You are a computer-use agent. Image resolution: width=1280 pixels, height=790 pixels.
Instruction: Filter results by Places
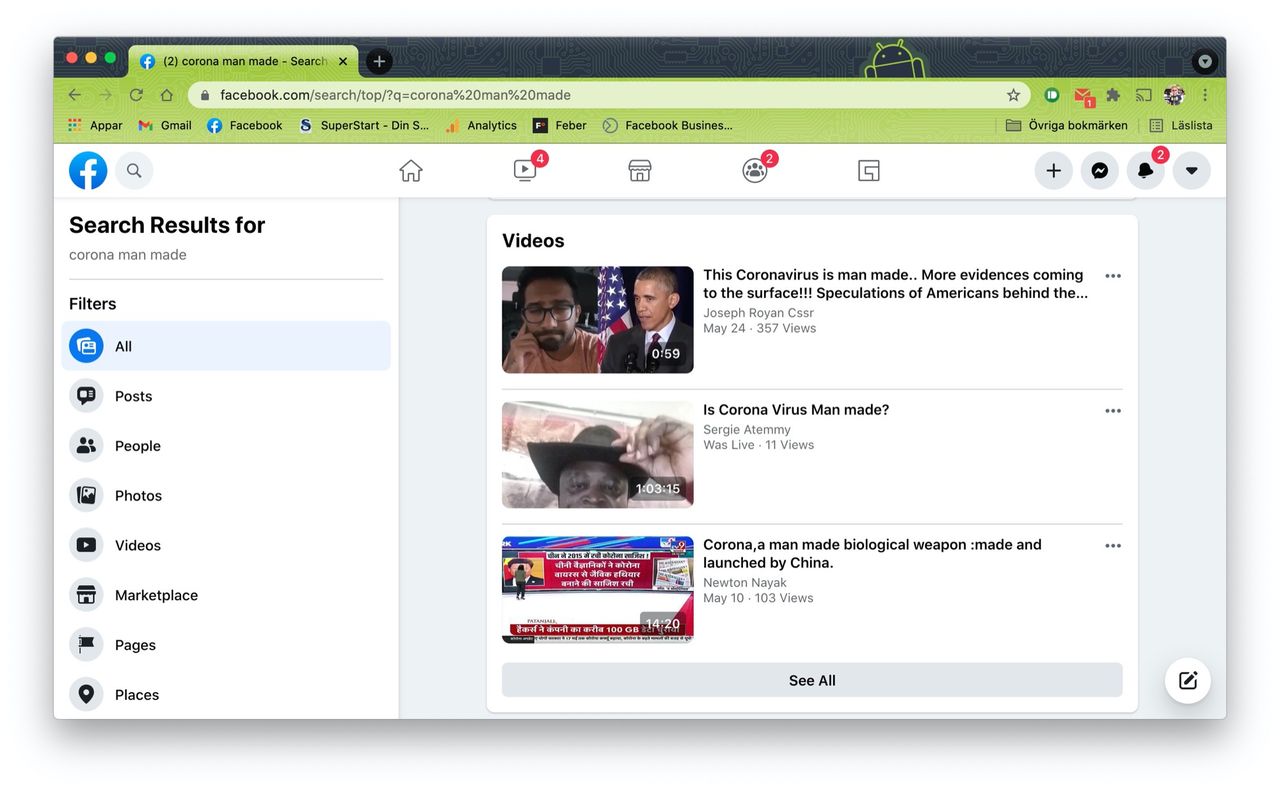coord(226,694)
